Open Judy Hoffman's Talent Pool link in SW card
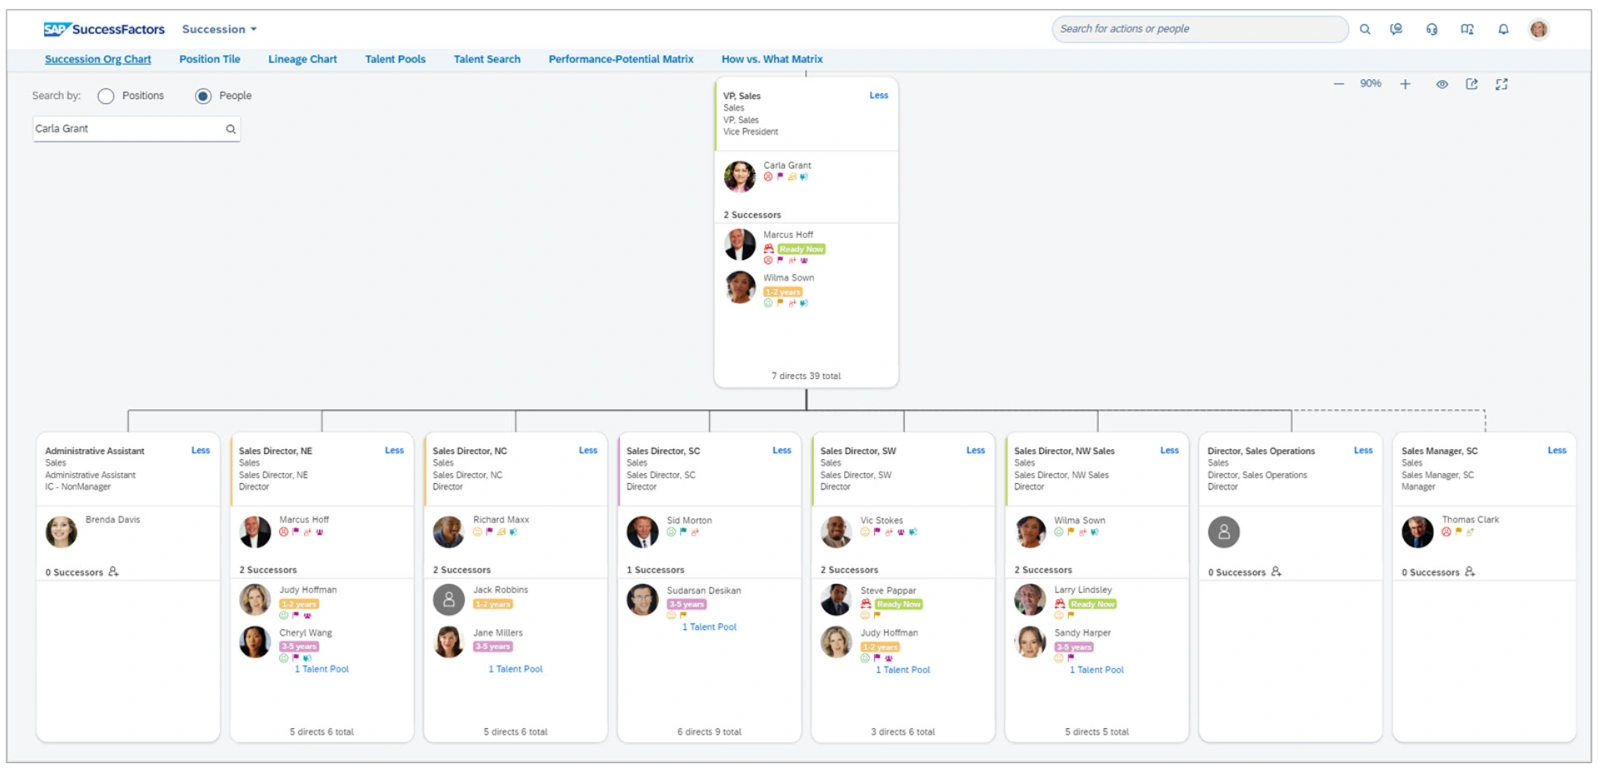 903,670
